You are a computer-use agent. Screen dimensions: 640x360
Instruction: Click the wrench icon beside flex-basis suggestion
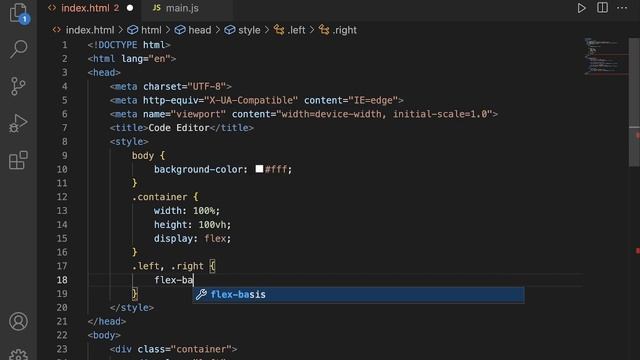pos(201,294)
